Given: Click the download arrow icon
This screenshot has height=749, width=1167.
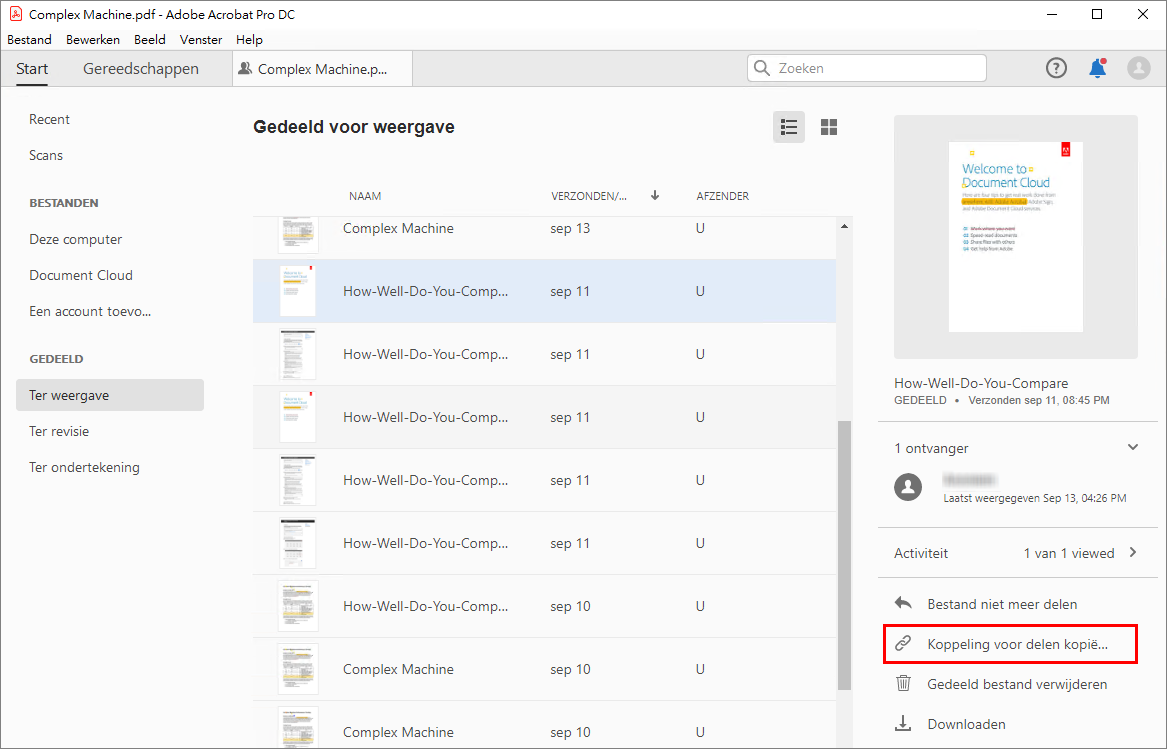Looking at the screenshot, I should [903, 723].
